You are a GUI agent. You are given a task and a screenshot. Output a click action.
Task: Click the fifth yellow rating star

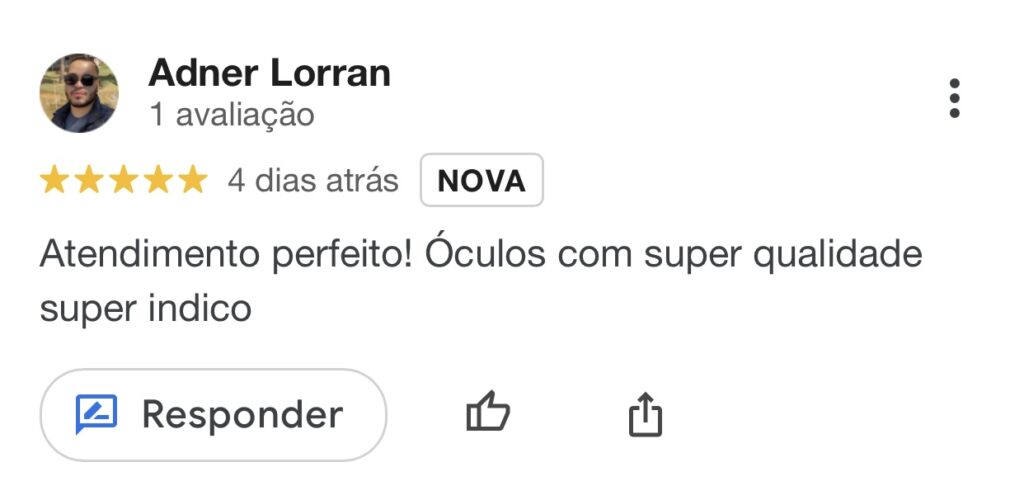(x=193, y=180)
